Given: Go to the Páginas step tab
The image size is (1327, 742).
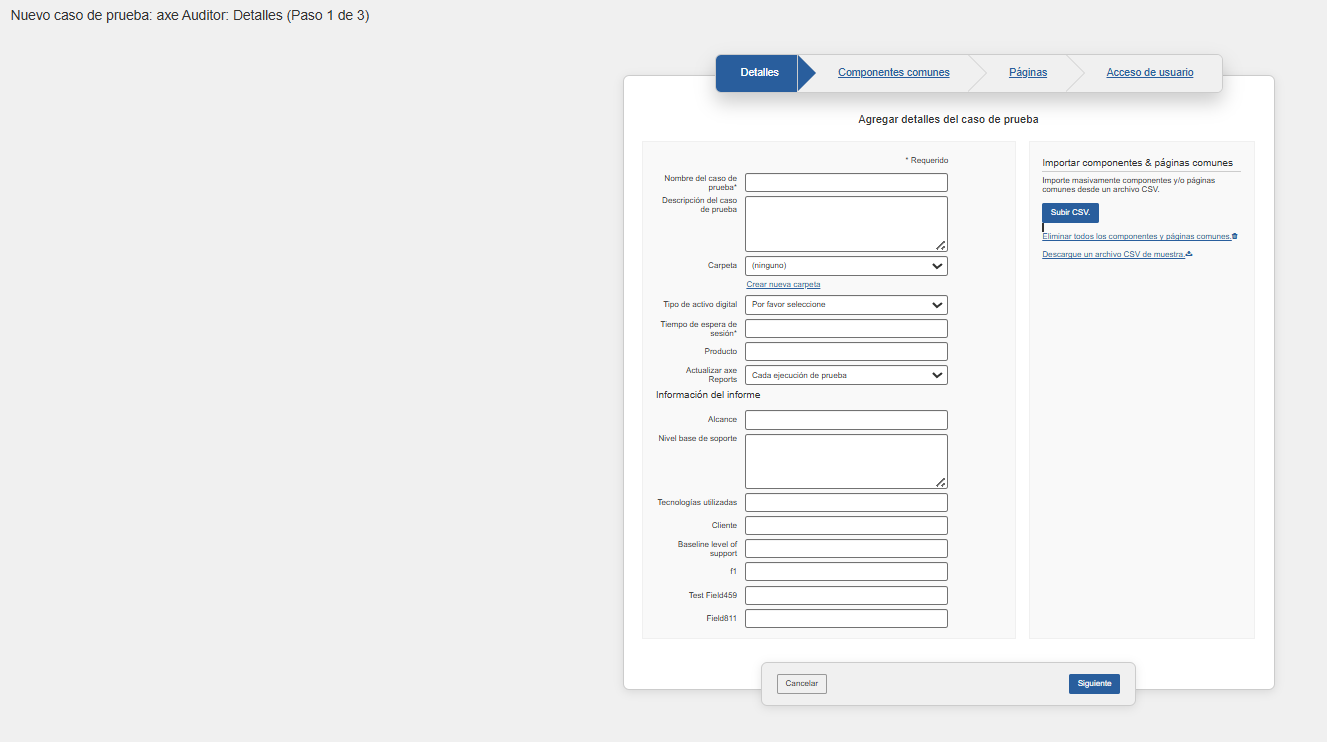Looking at the screenshot, I should 1027,73.
